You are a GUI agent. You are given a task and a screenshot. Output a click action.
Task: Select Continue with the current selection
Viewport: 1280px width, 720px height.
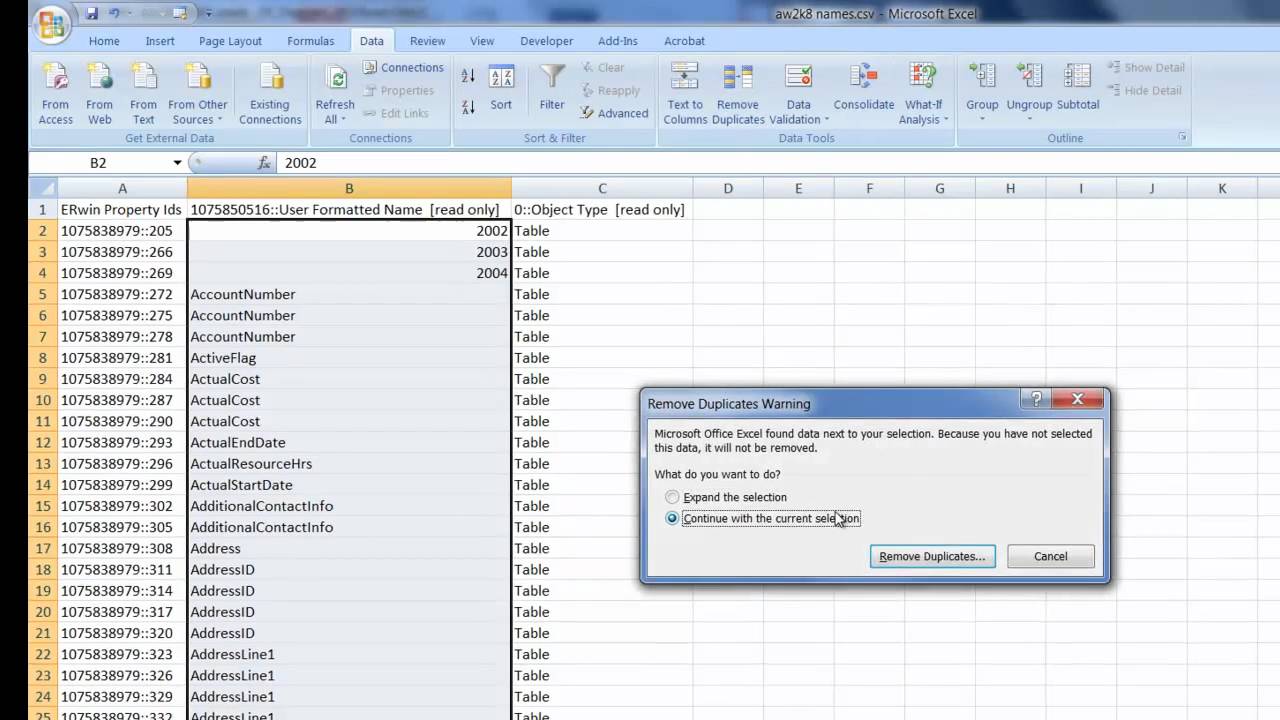click(762, 518)
